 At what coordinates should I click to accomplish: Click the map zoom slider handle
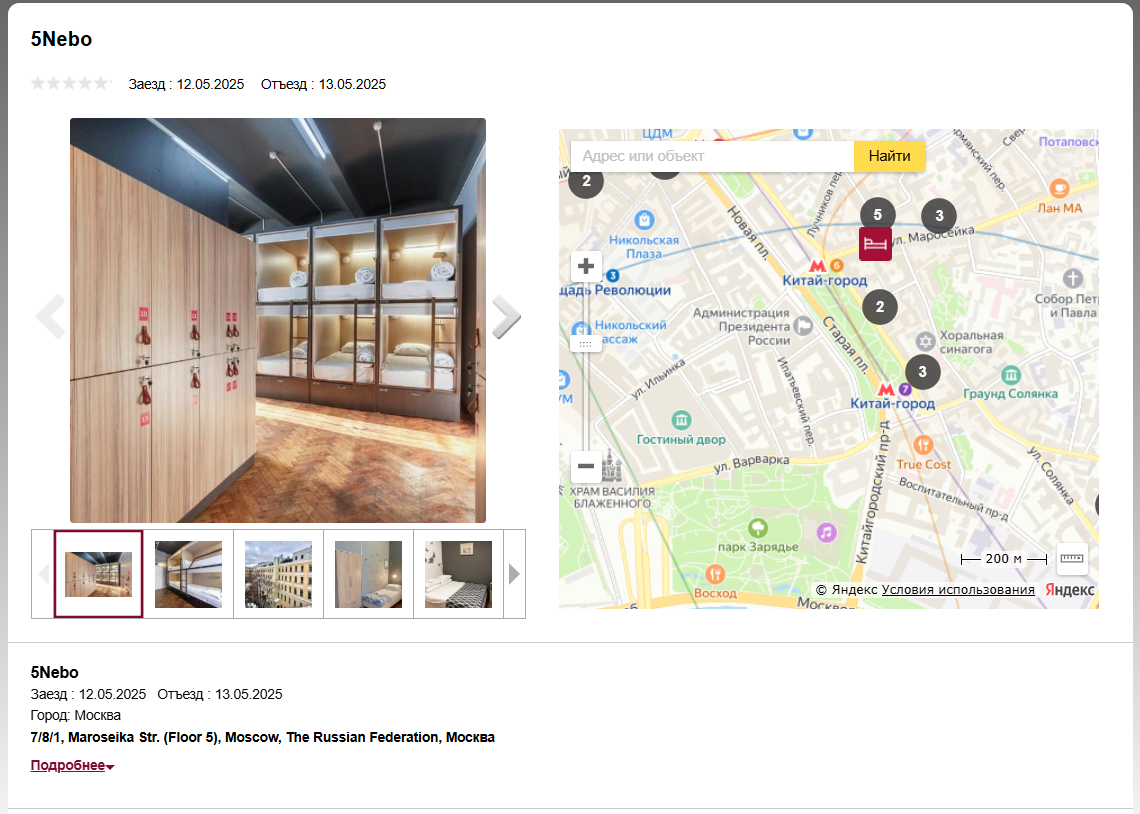coord(586,344)
